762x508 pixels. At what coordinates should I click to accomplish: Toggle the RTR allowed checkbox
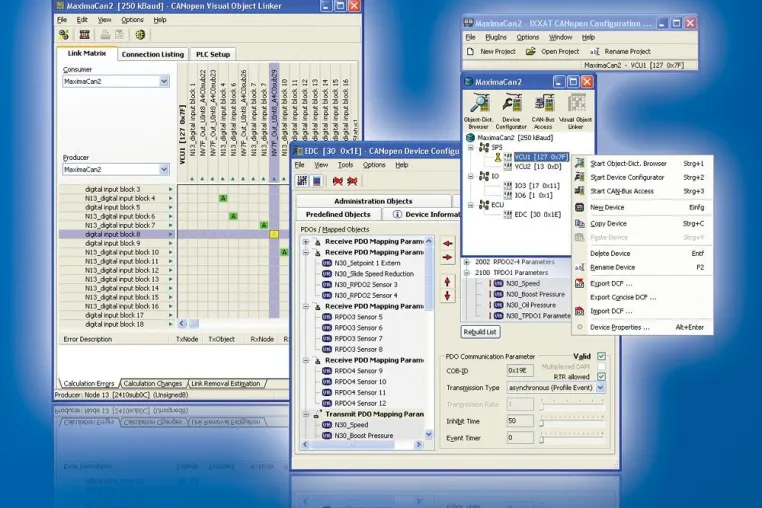click(x=601, y=377)
